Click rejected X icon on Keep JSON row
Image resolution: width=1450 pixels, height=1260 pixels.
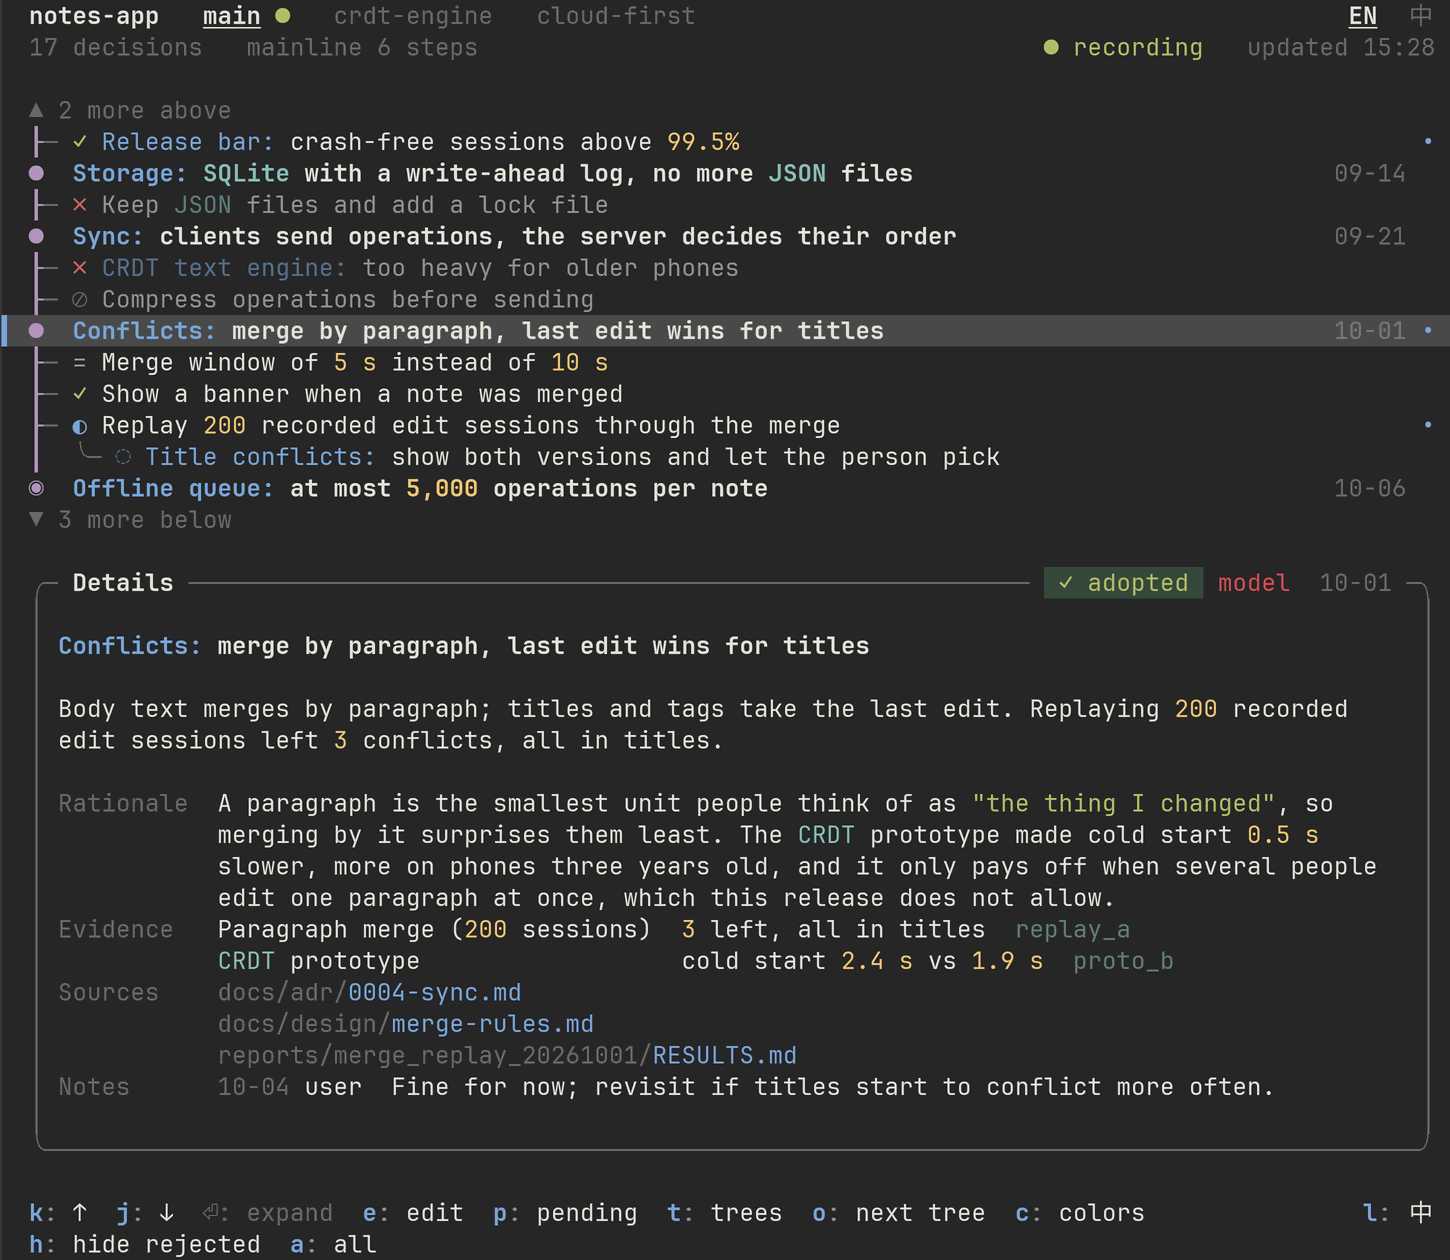[x=80, y=205]
